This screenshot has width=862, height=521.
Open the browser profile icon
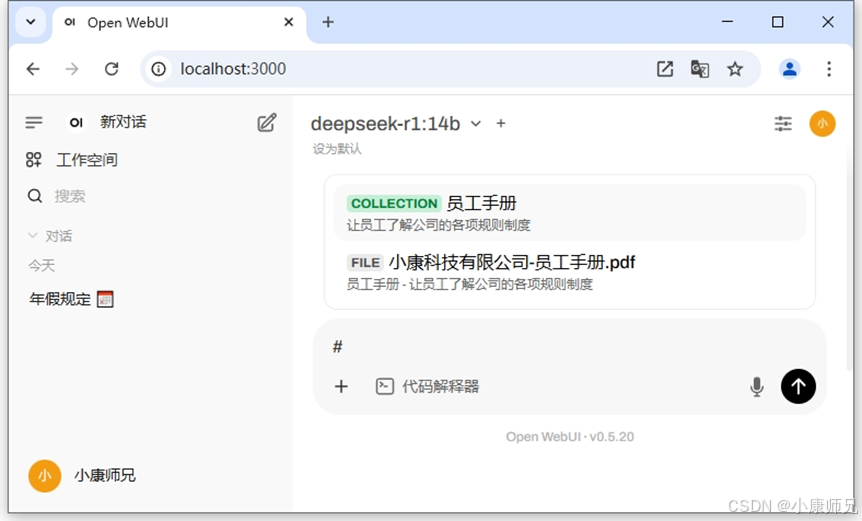pos(789,69)
